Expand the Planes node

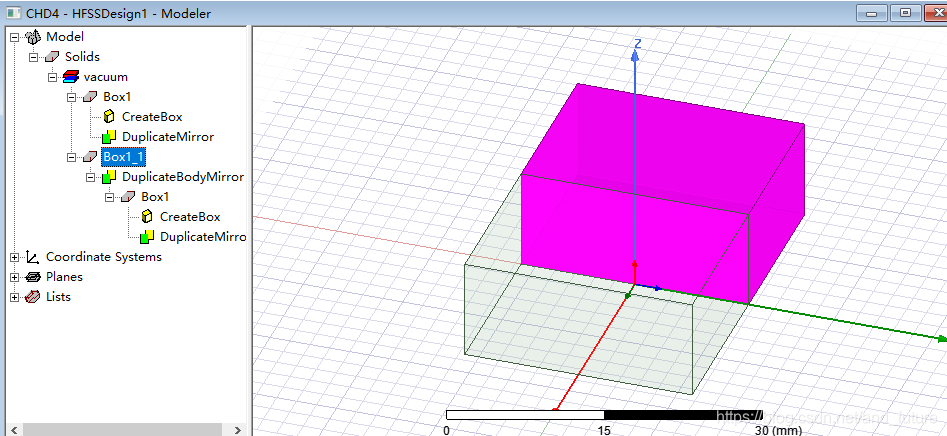point(15,277)
